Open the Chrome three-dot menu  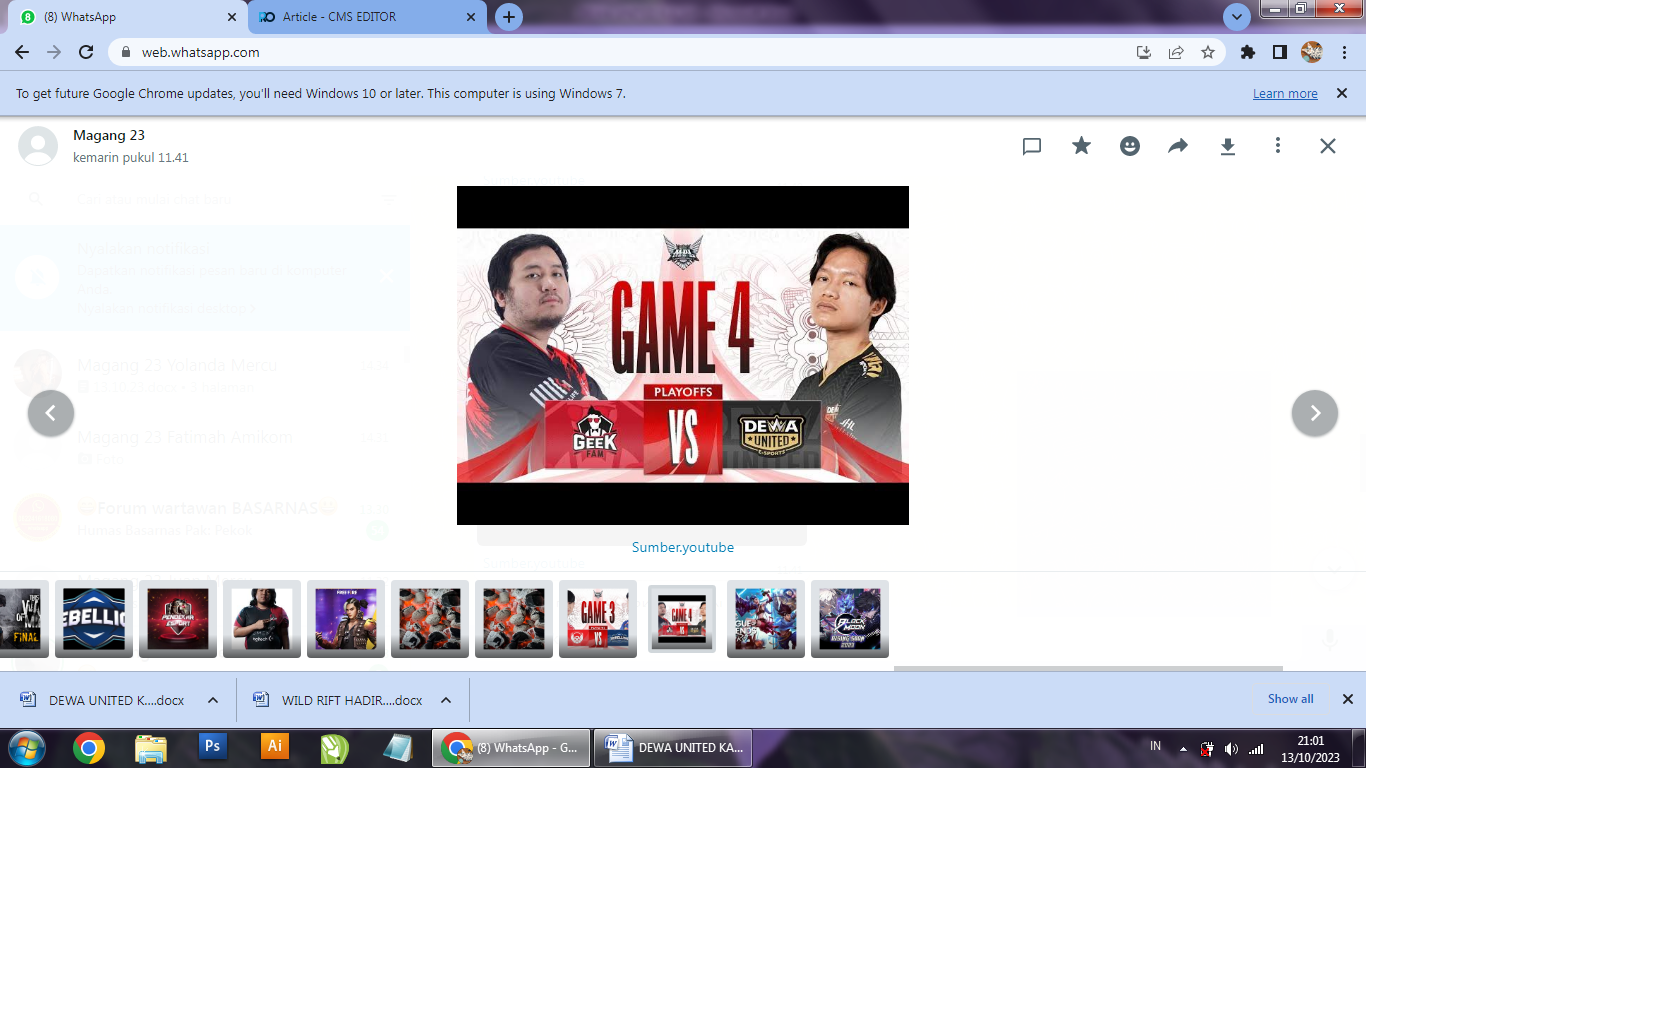tap(1345, 52)
